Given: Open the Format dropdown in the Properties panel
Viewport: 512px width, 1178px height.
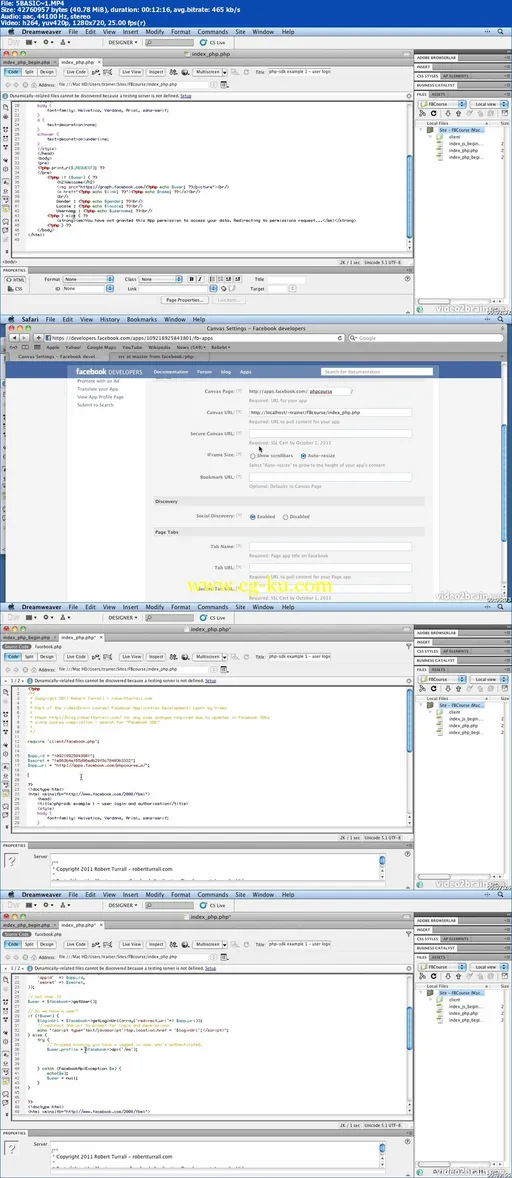Looking at the screenshot, I should [88, 279].
